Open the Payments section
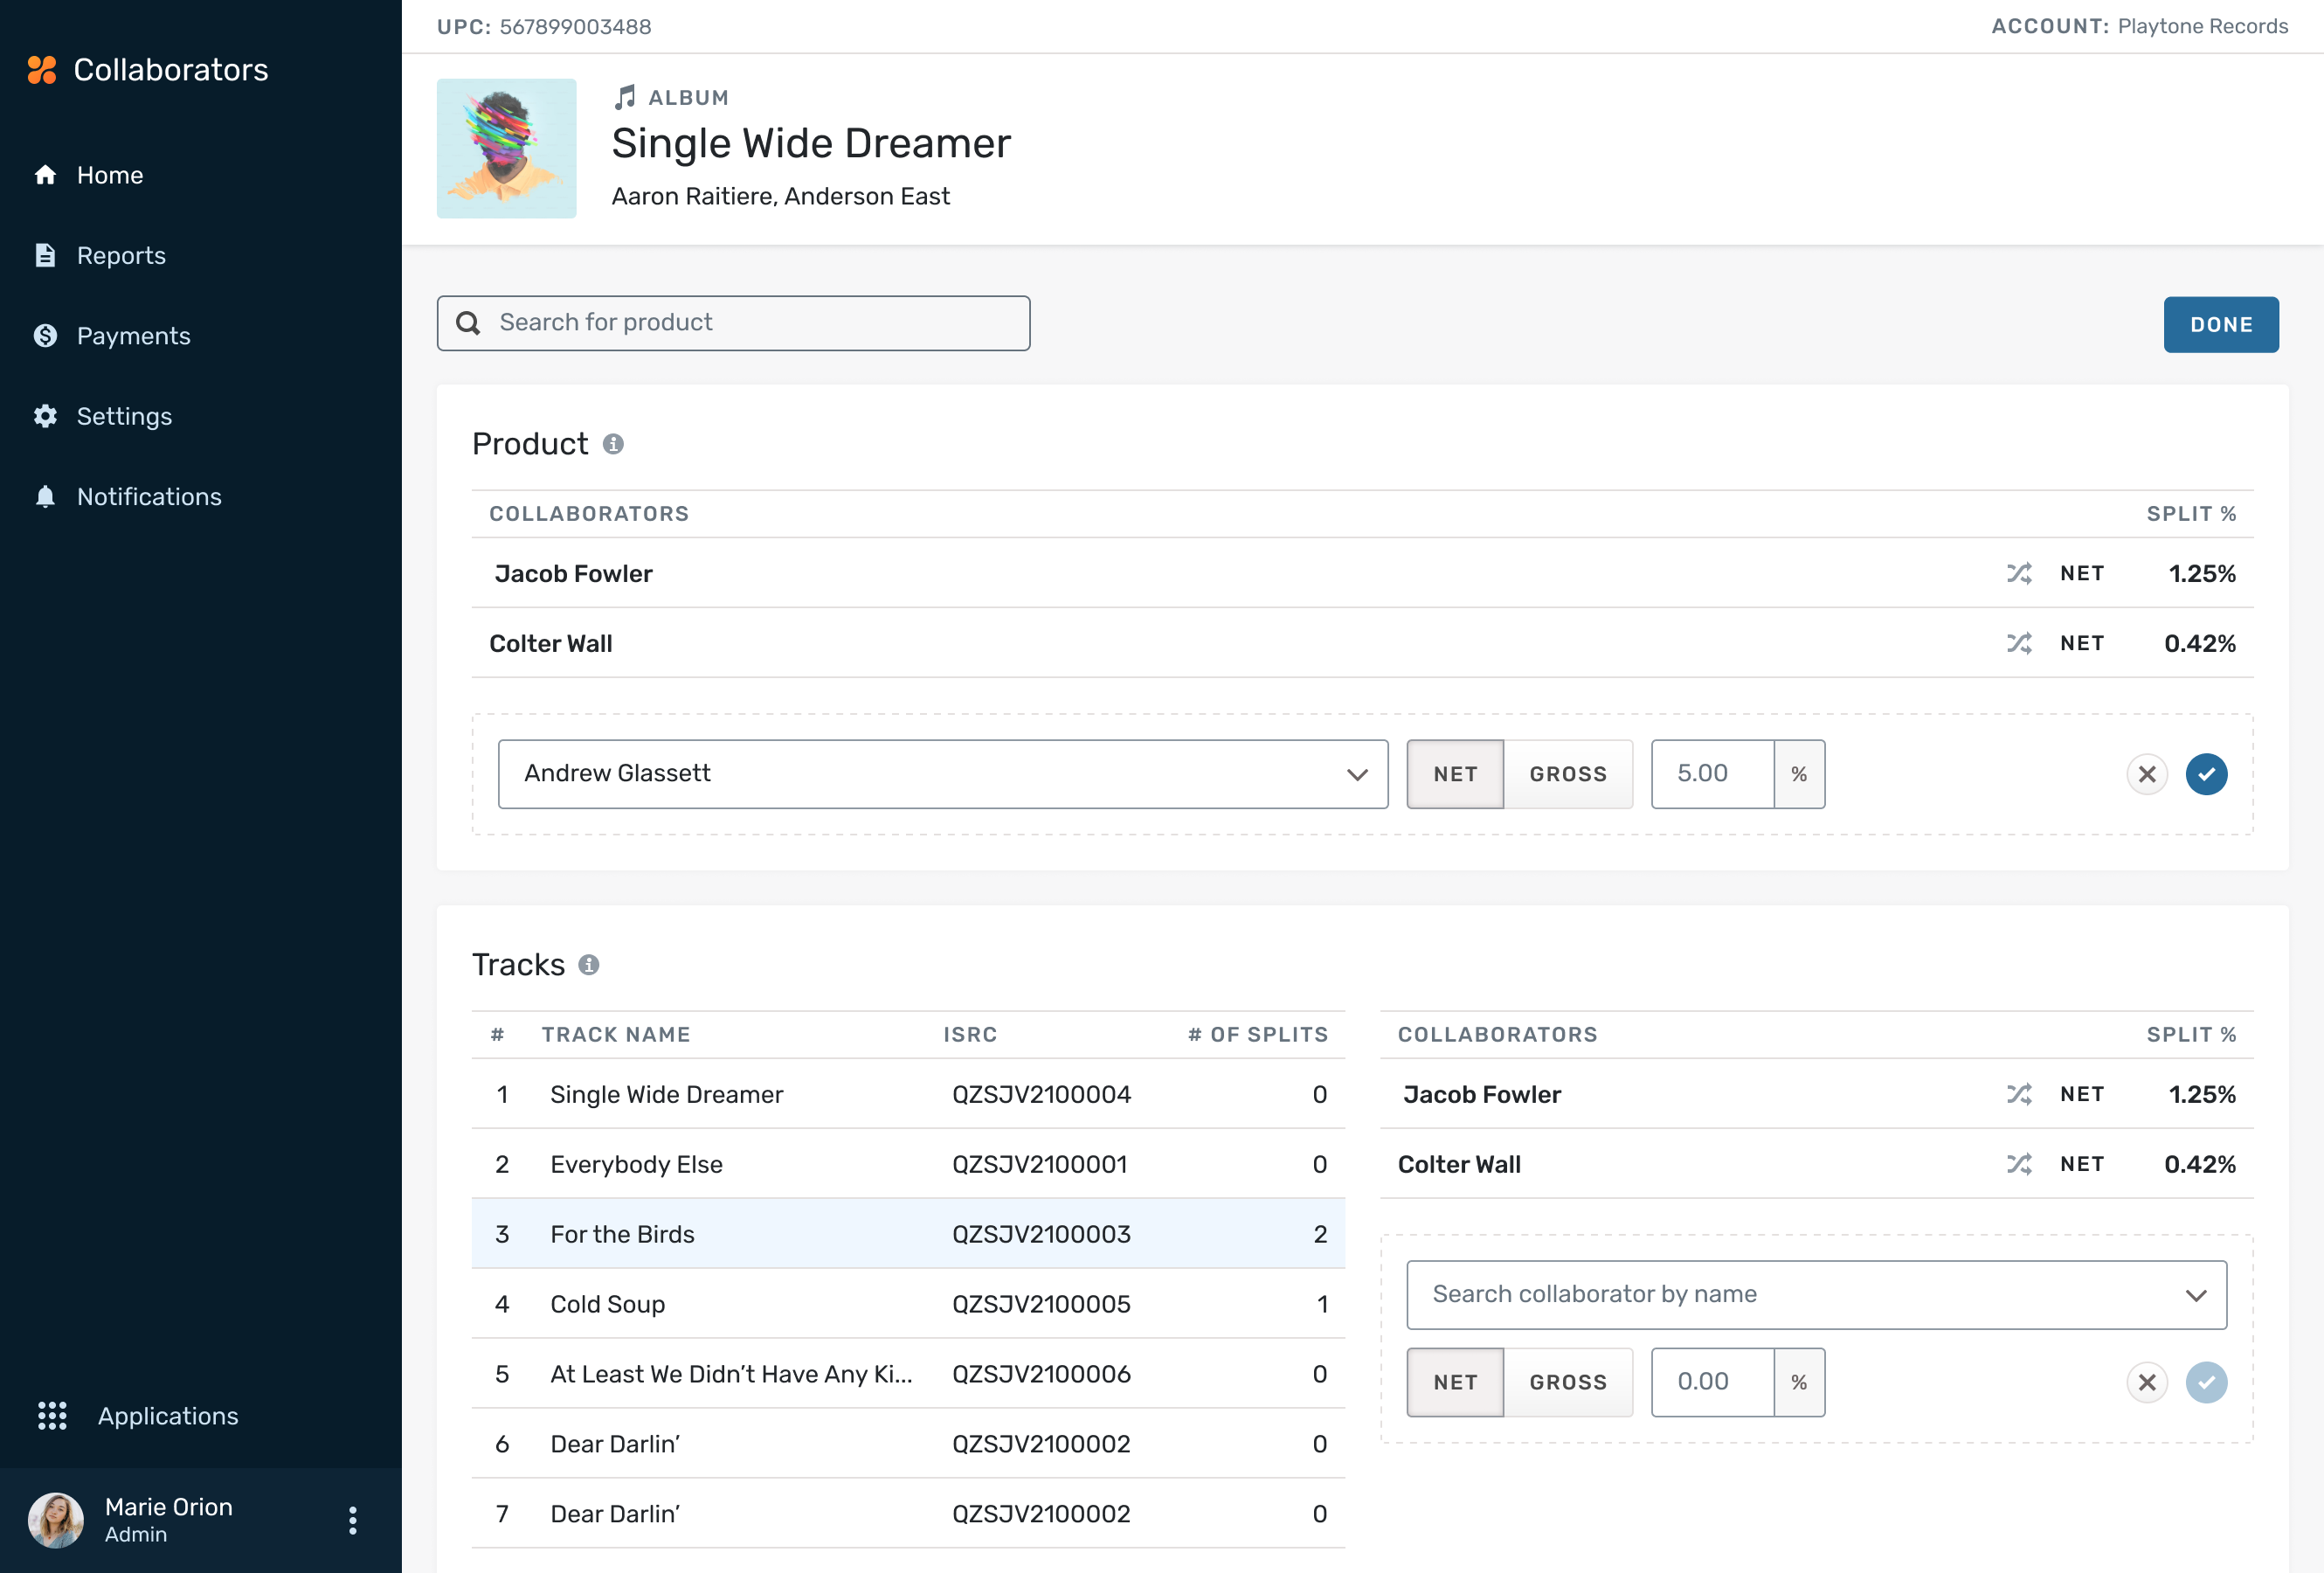 tap(134, 335)
